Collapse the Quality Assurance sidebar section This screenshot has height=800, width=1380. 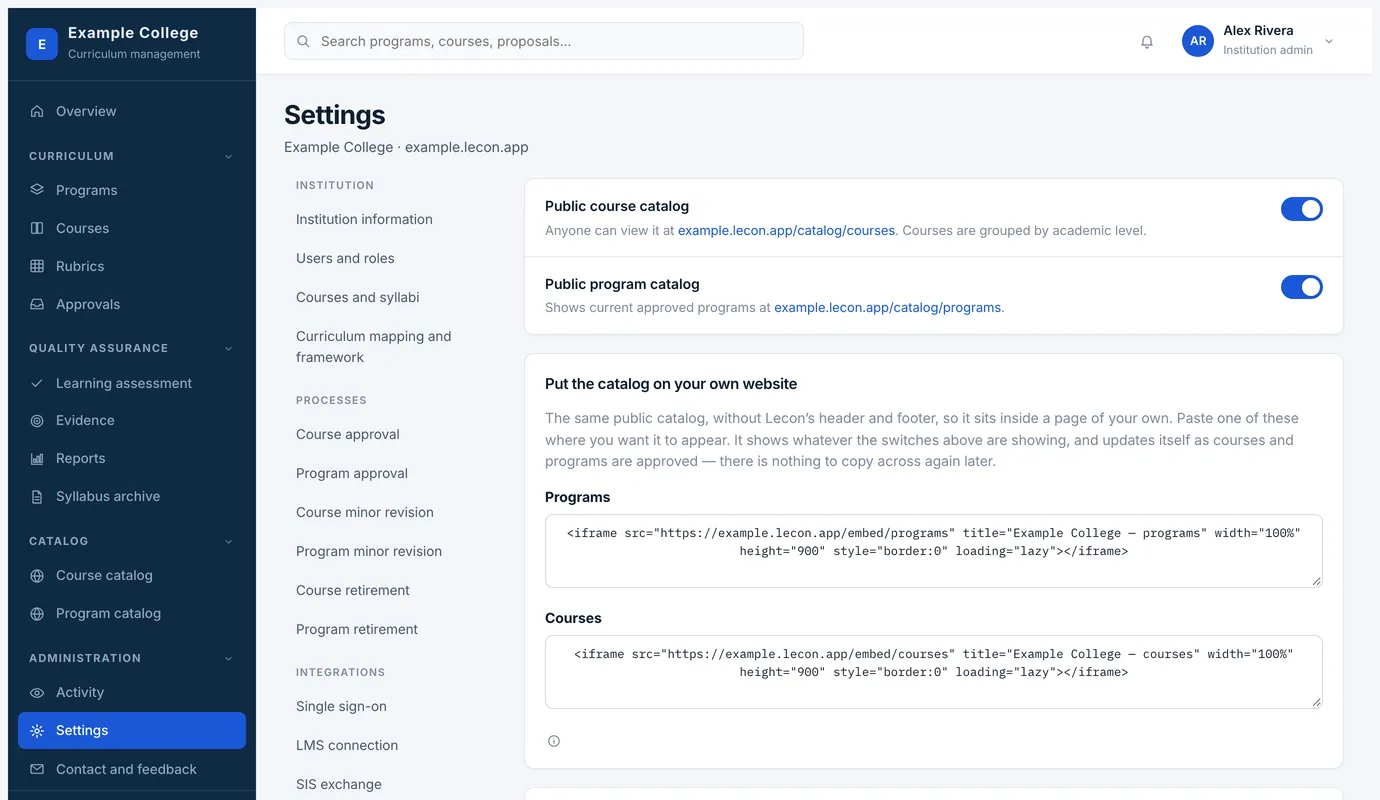pyautogui.click(x=228, y=349)
